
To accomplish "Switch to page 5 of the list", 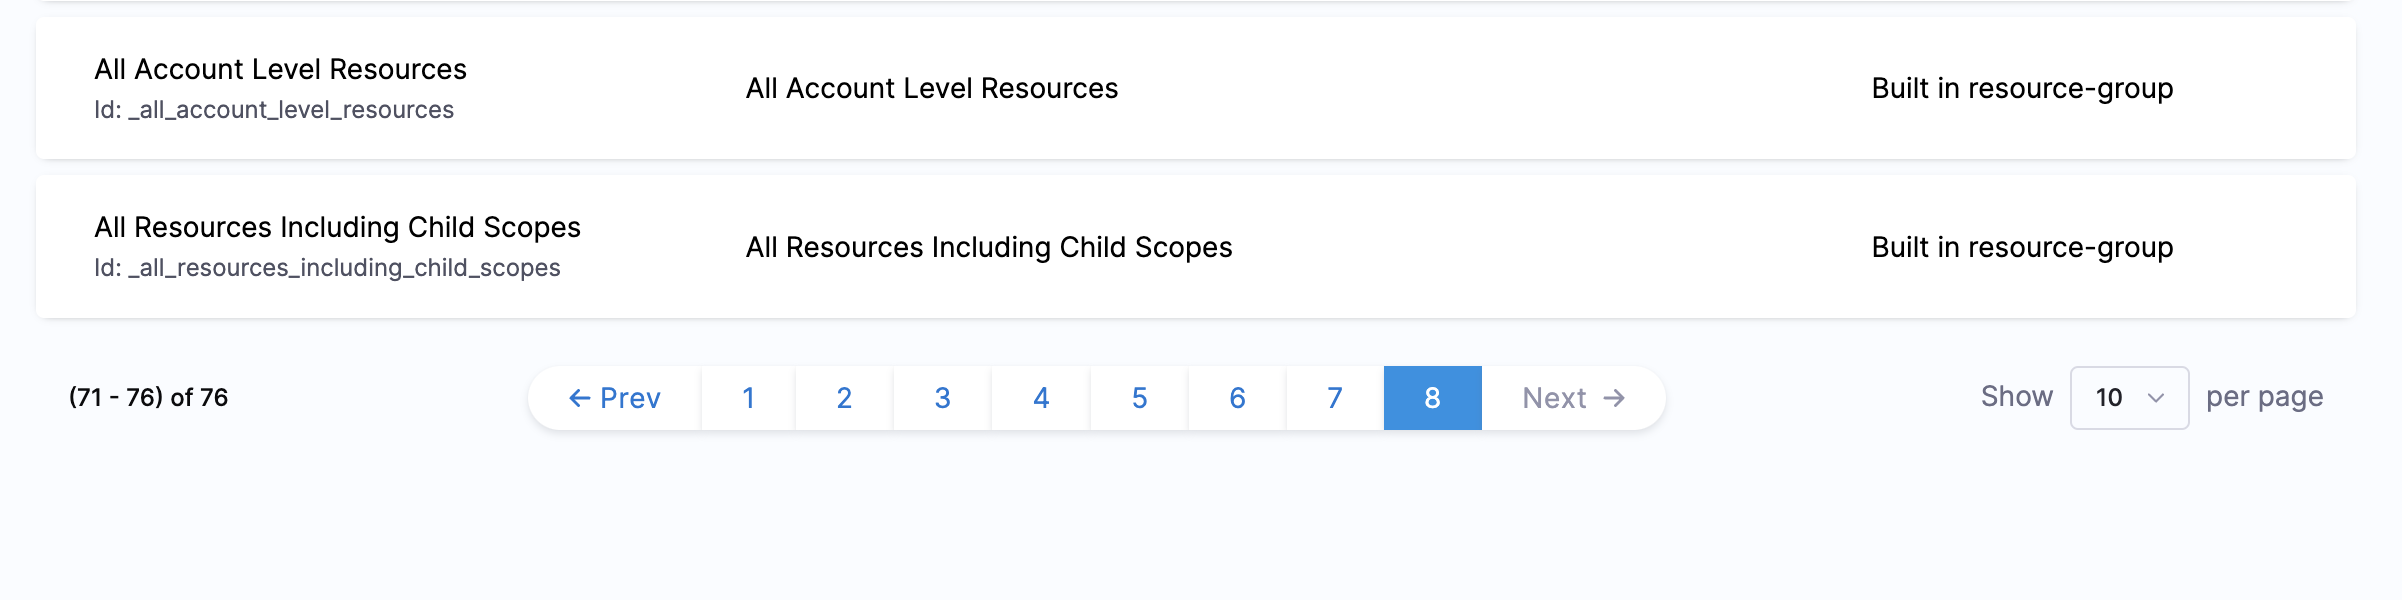I will point(1139,398).
